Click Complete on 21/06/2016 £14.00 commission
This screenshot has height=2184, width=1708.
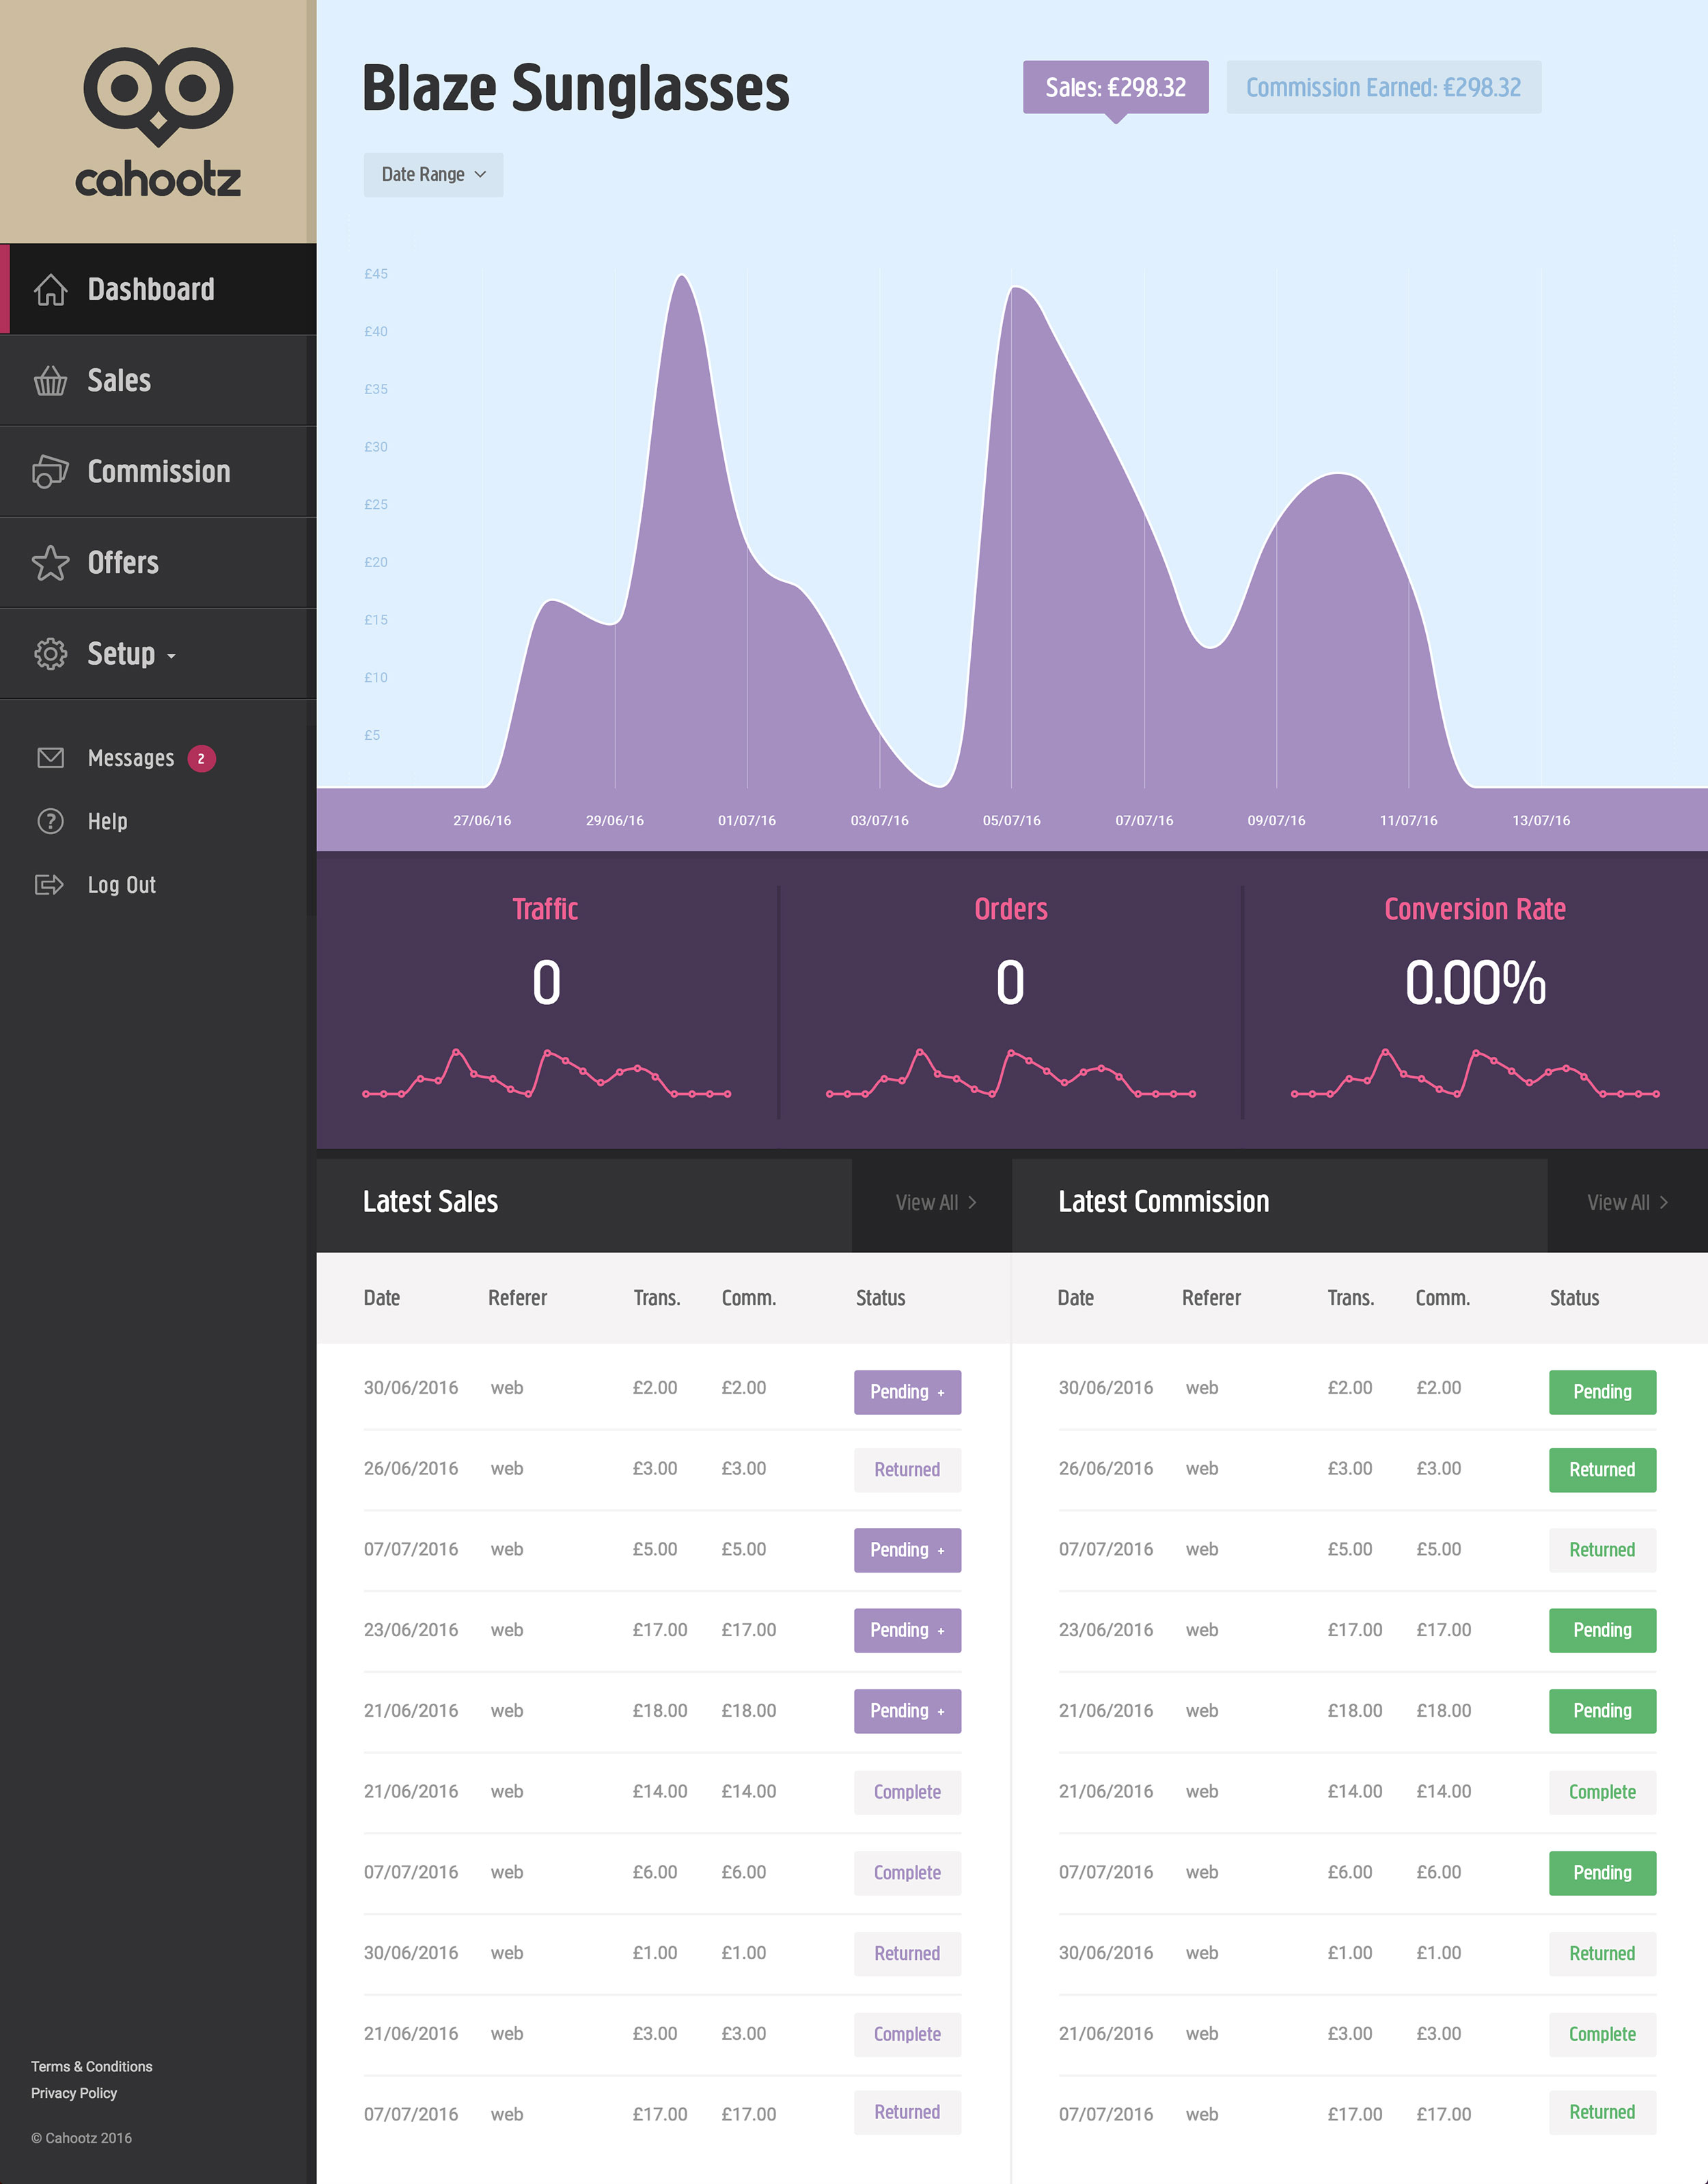tap(1602, 1792)
